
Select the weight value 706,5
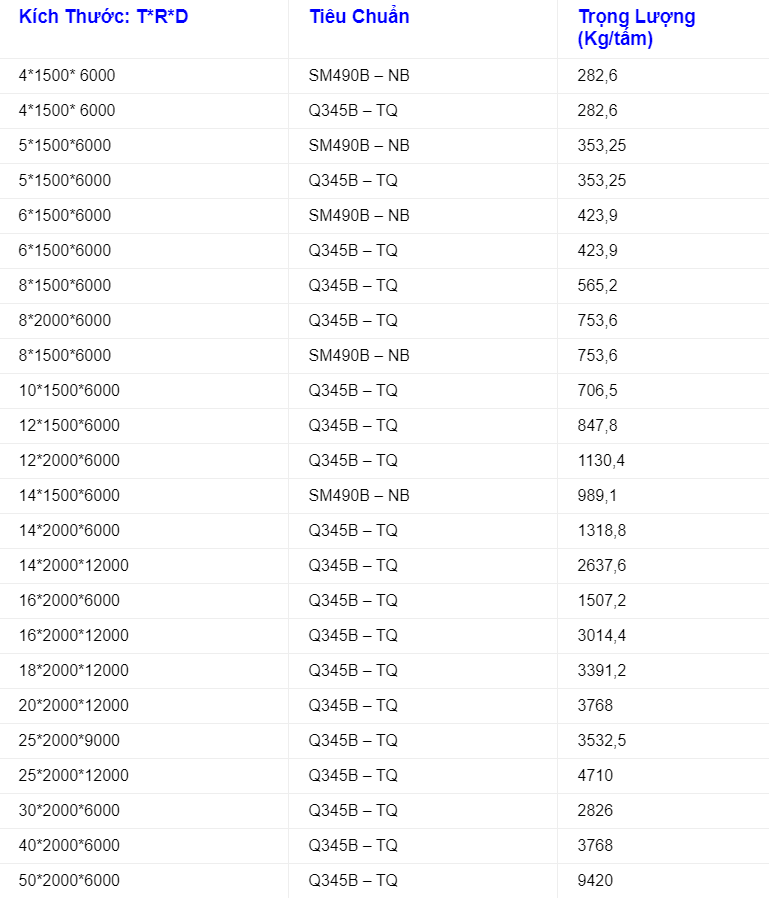tap(597, 391)
